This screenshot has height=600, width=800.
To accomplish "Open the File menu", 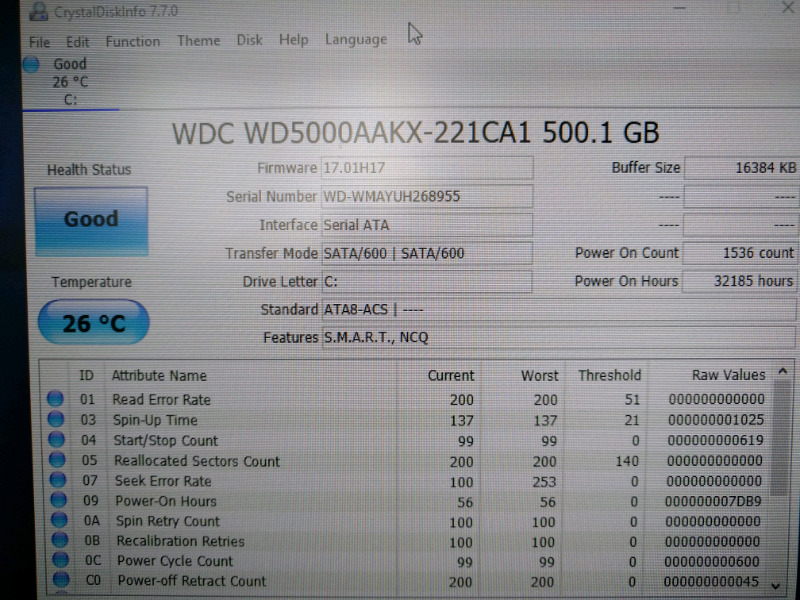I will [39, 42].
